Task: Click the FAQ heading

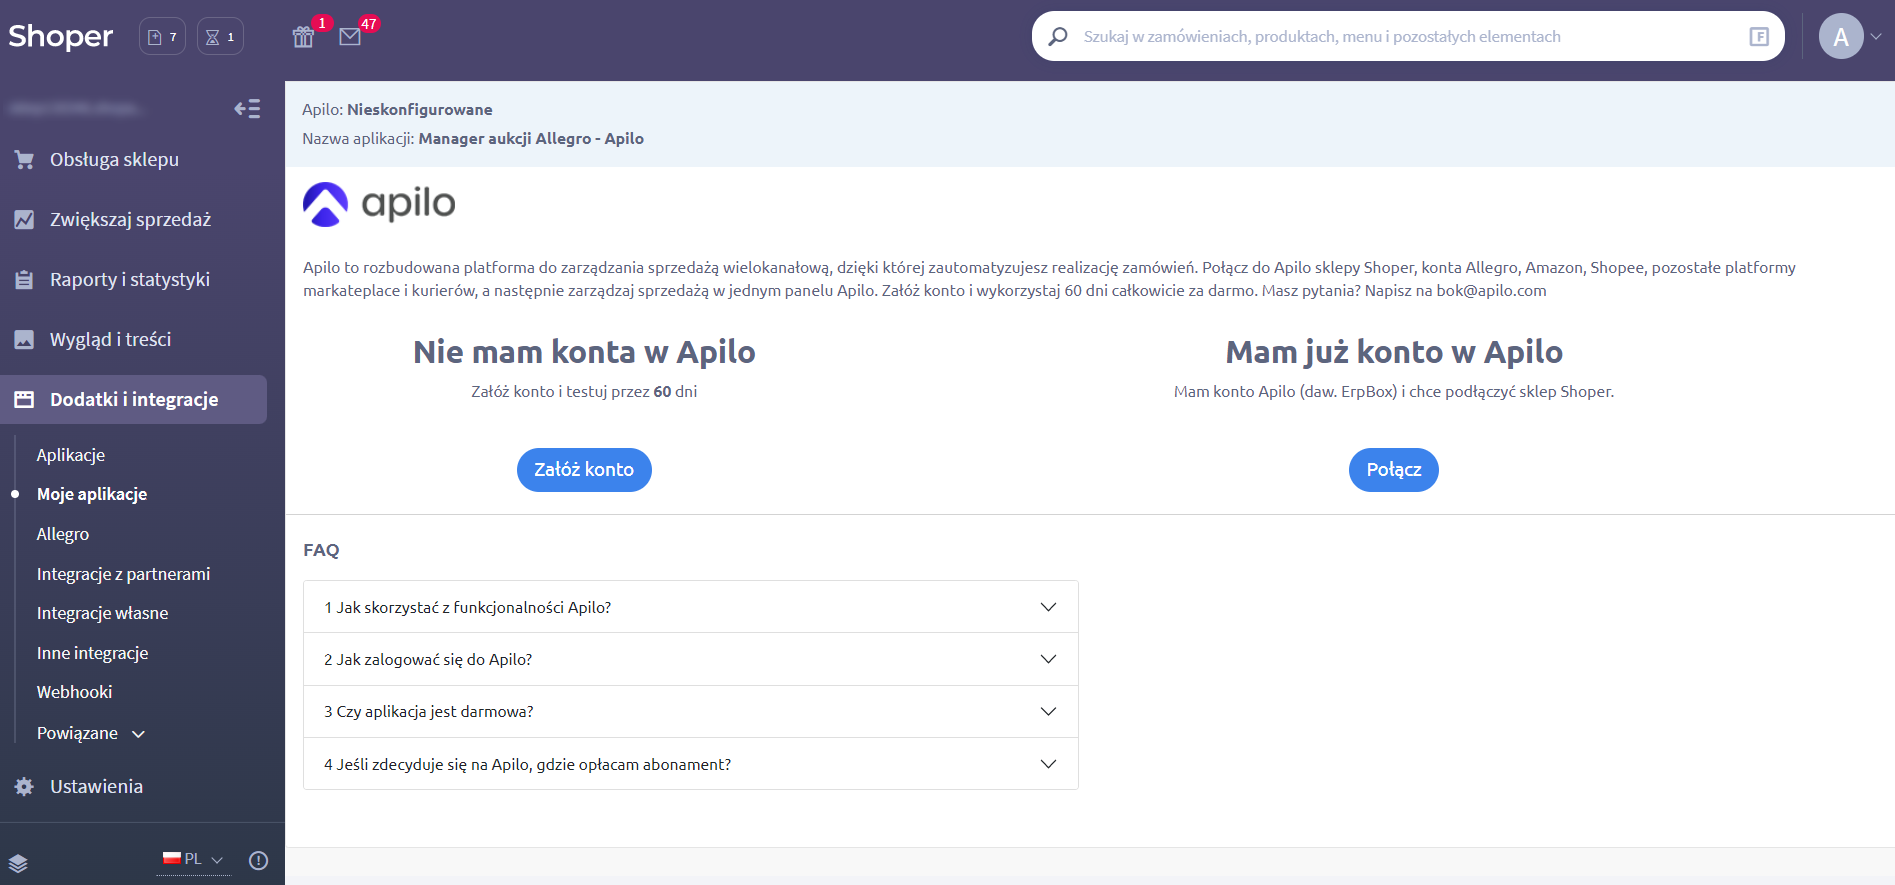Action: point(321,550)
